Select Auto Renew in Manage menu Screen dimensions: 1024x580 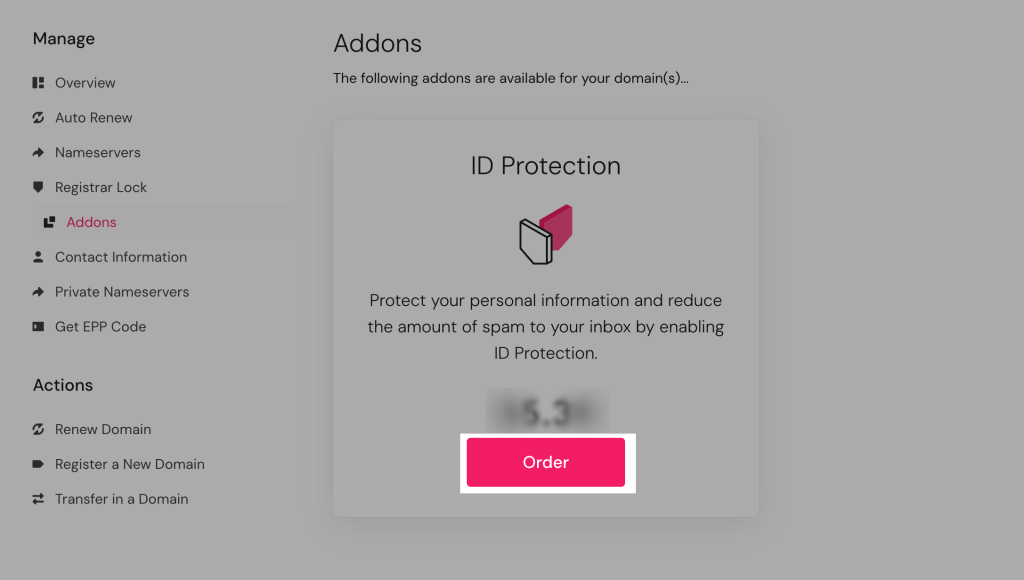[93, 118]
